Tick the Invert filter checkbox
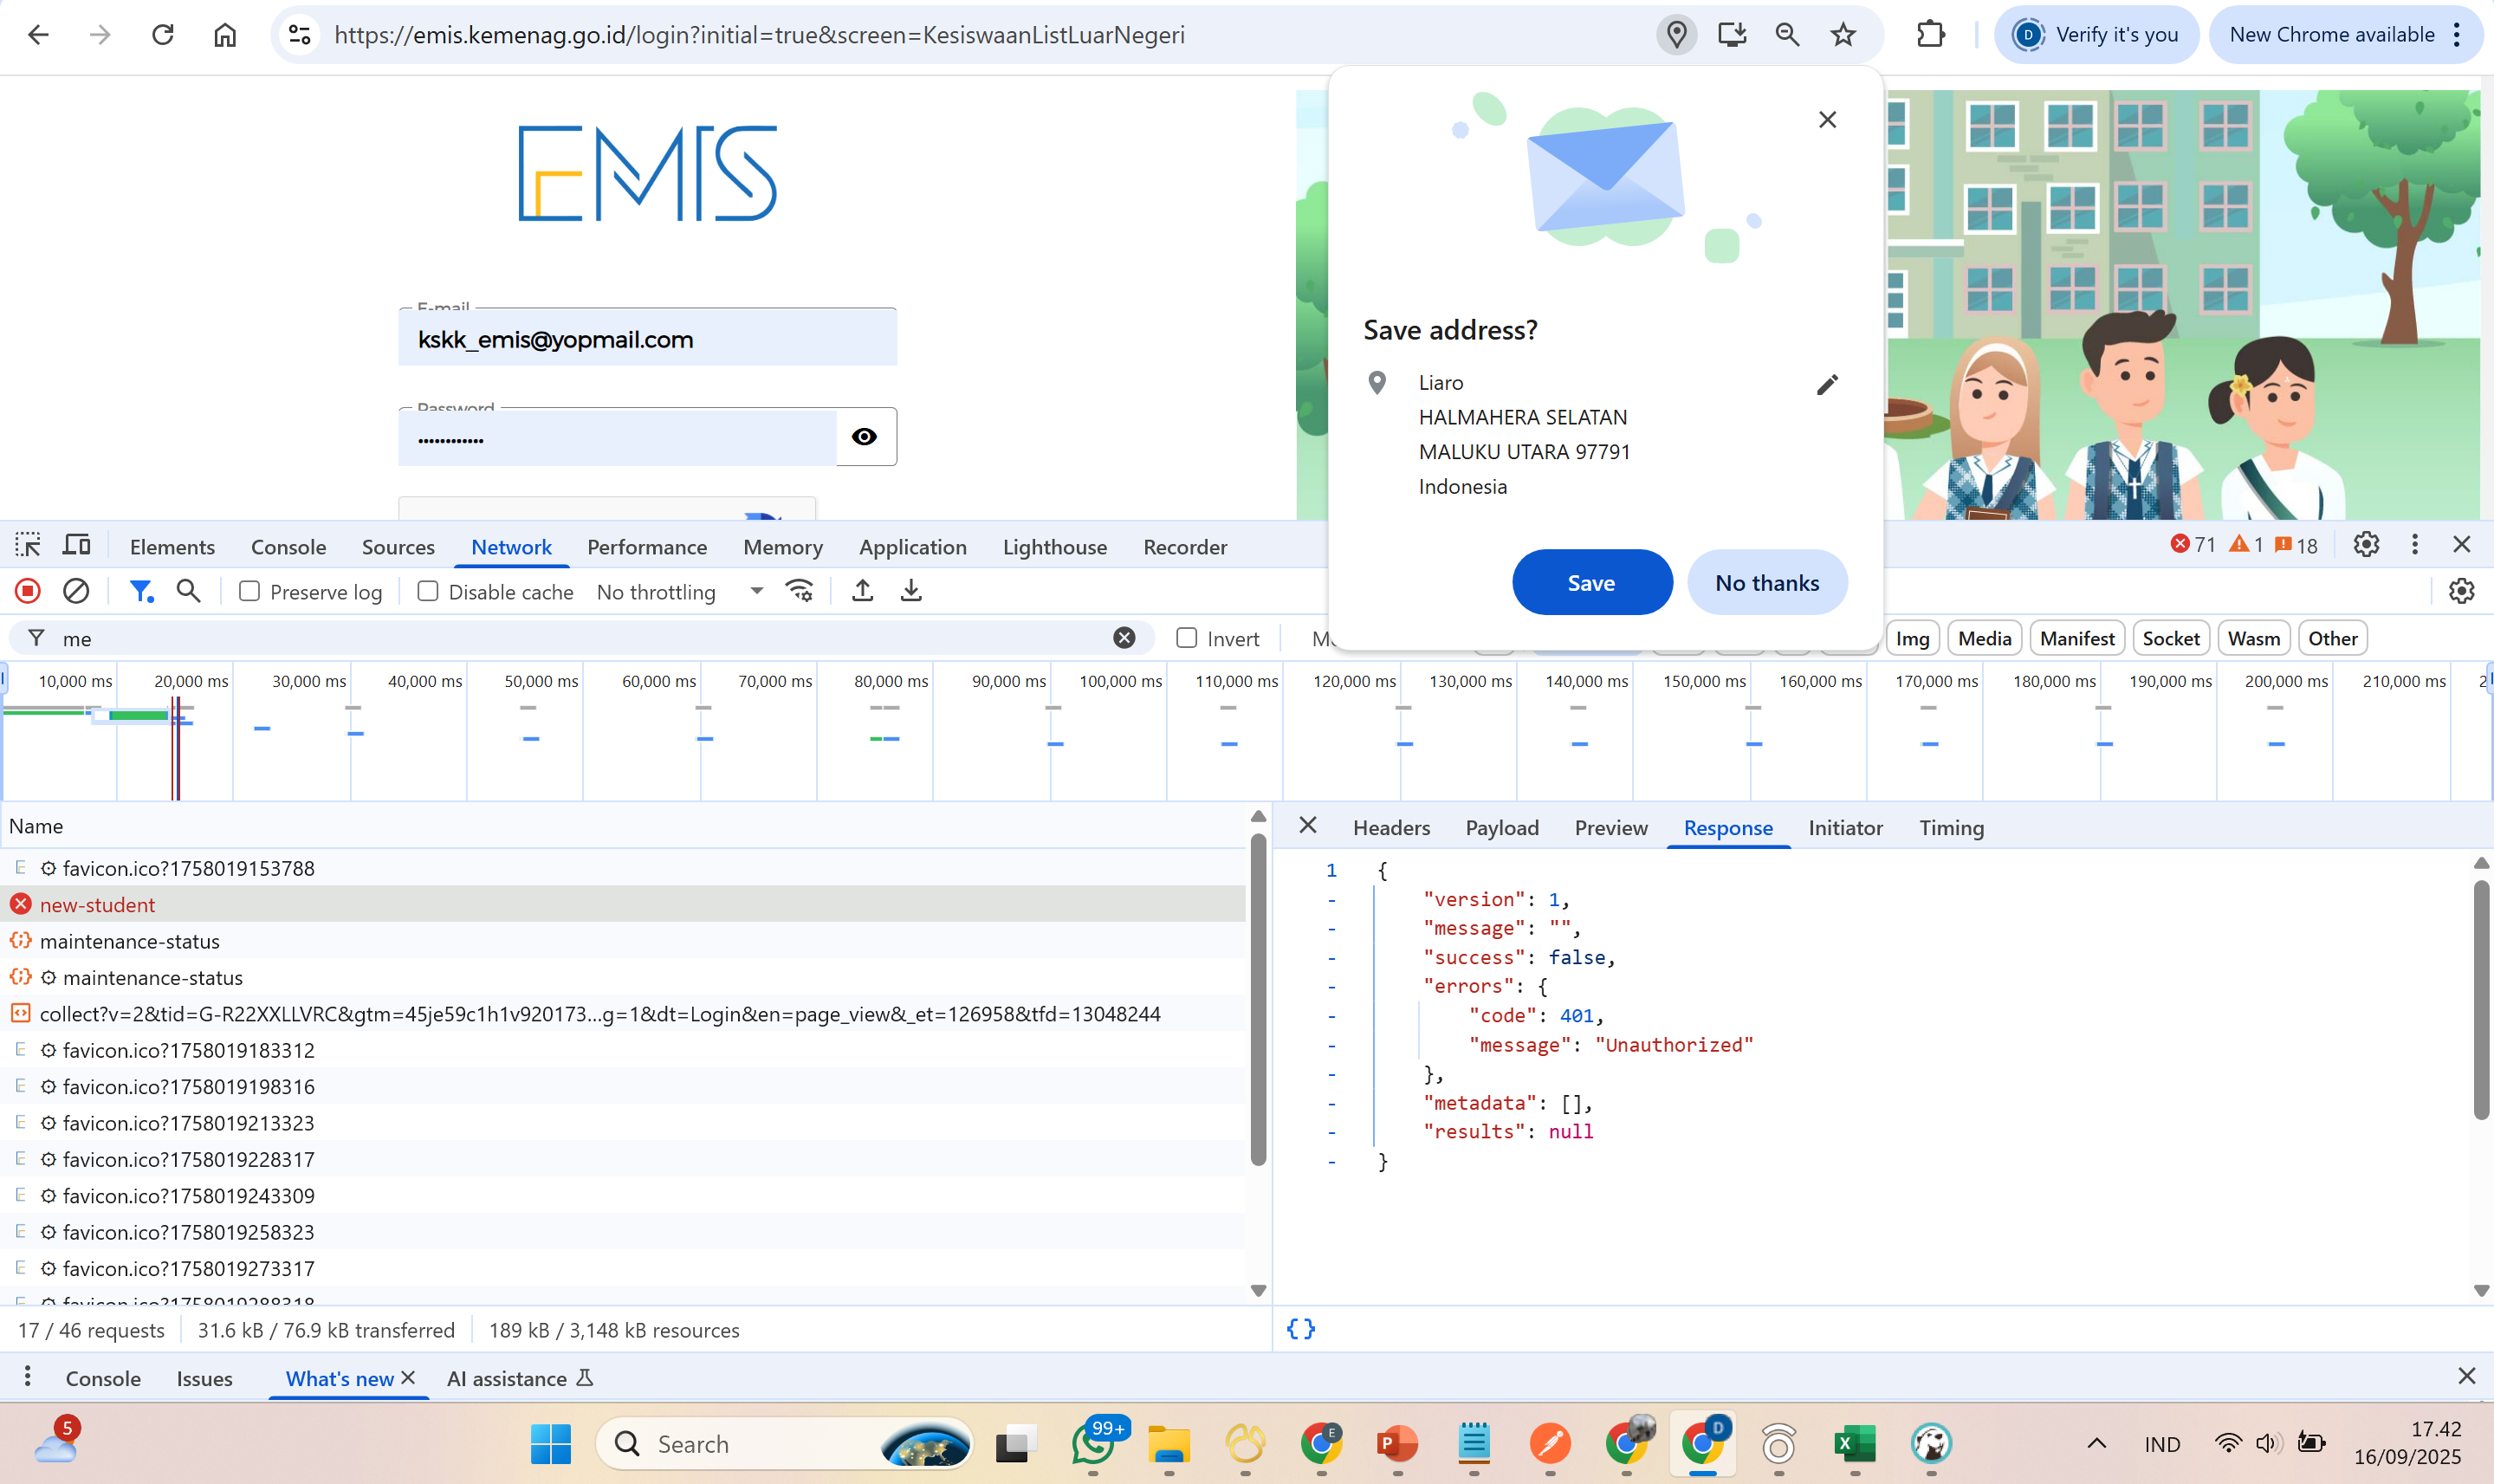This screenshot has width=2494, height=1484. coord(1187,638)
